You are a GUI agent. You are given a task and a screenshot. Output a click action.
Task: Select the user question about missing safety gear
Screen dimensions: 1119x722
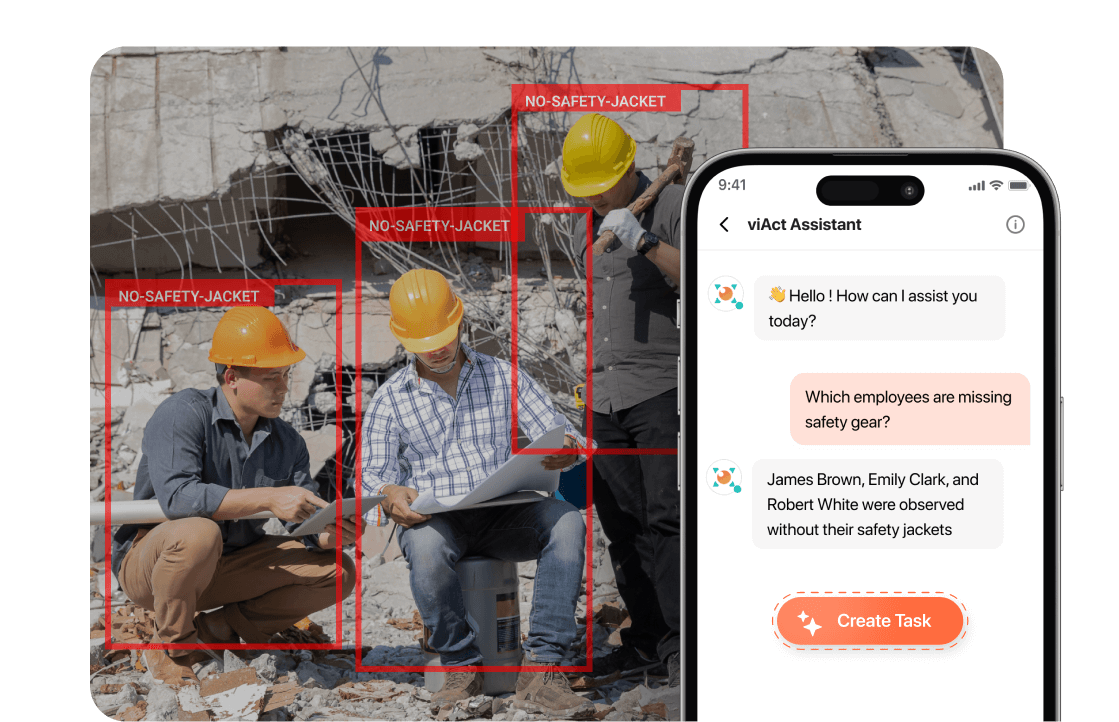point(909,409)
